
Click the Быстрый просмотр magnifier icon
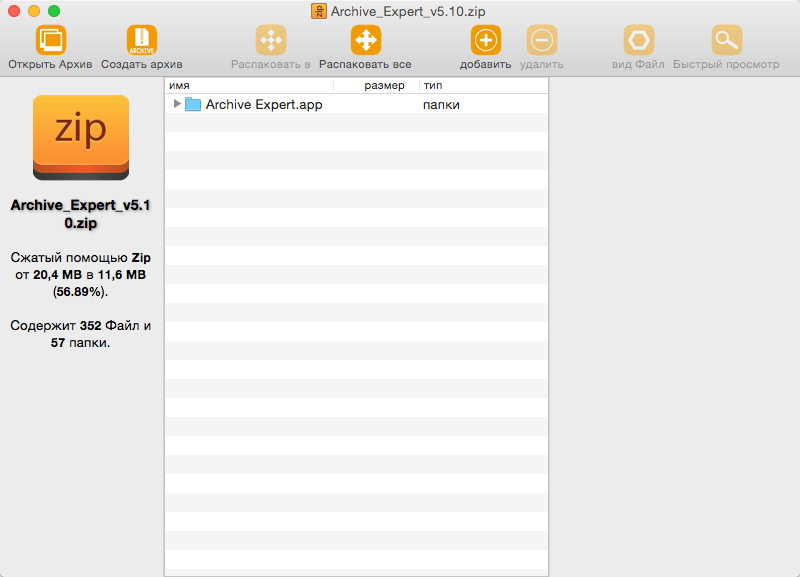point(726,40)
